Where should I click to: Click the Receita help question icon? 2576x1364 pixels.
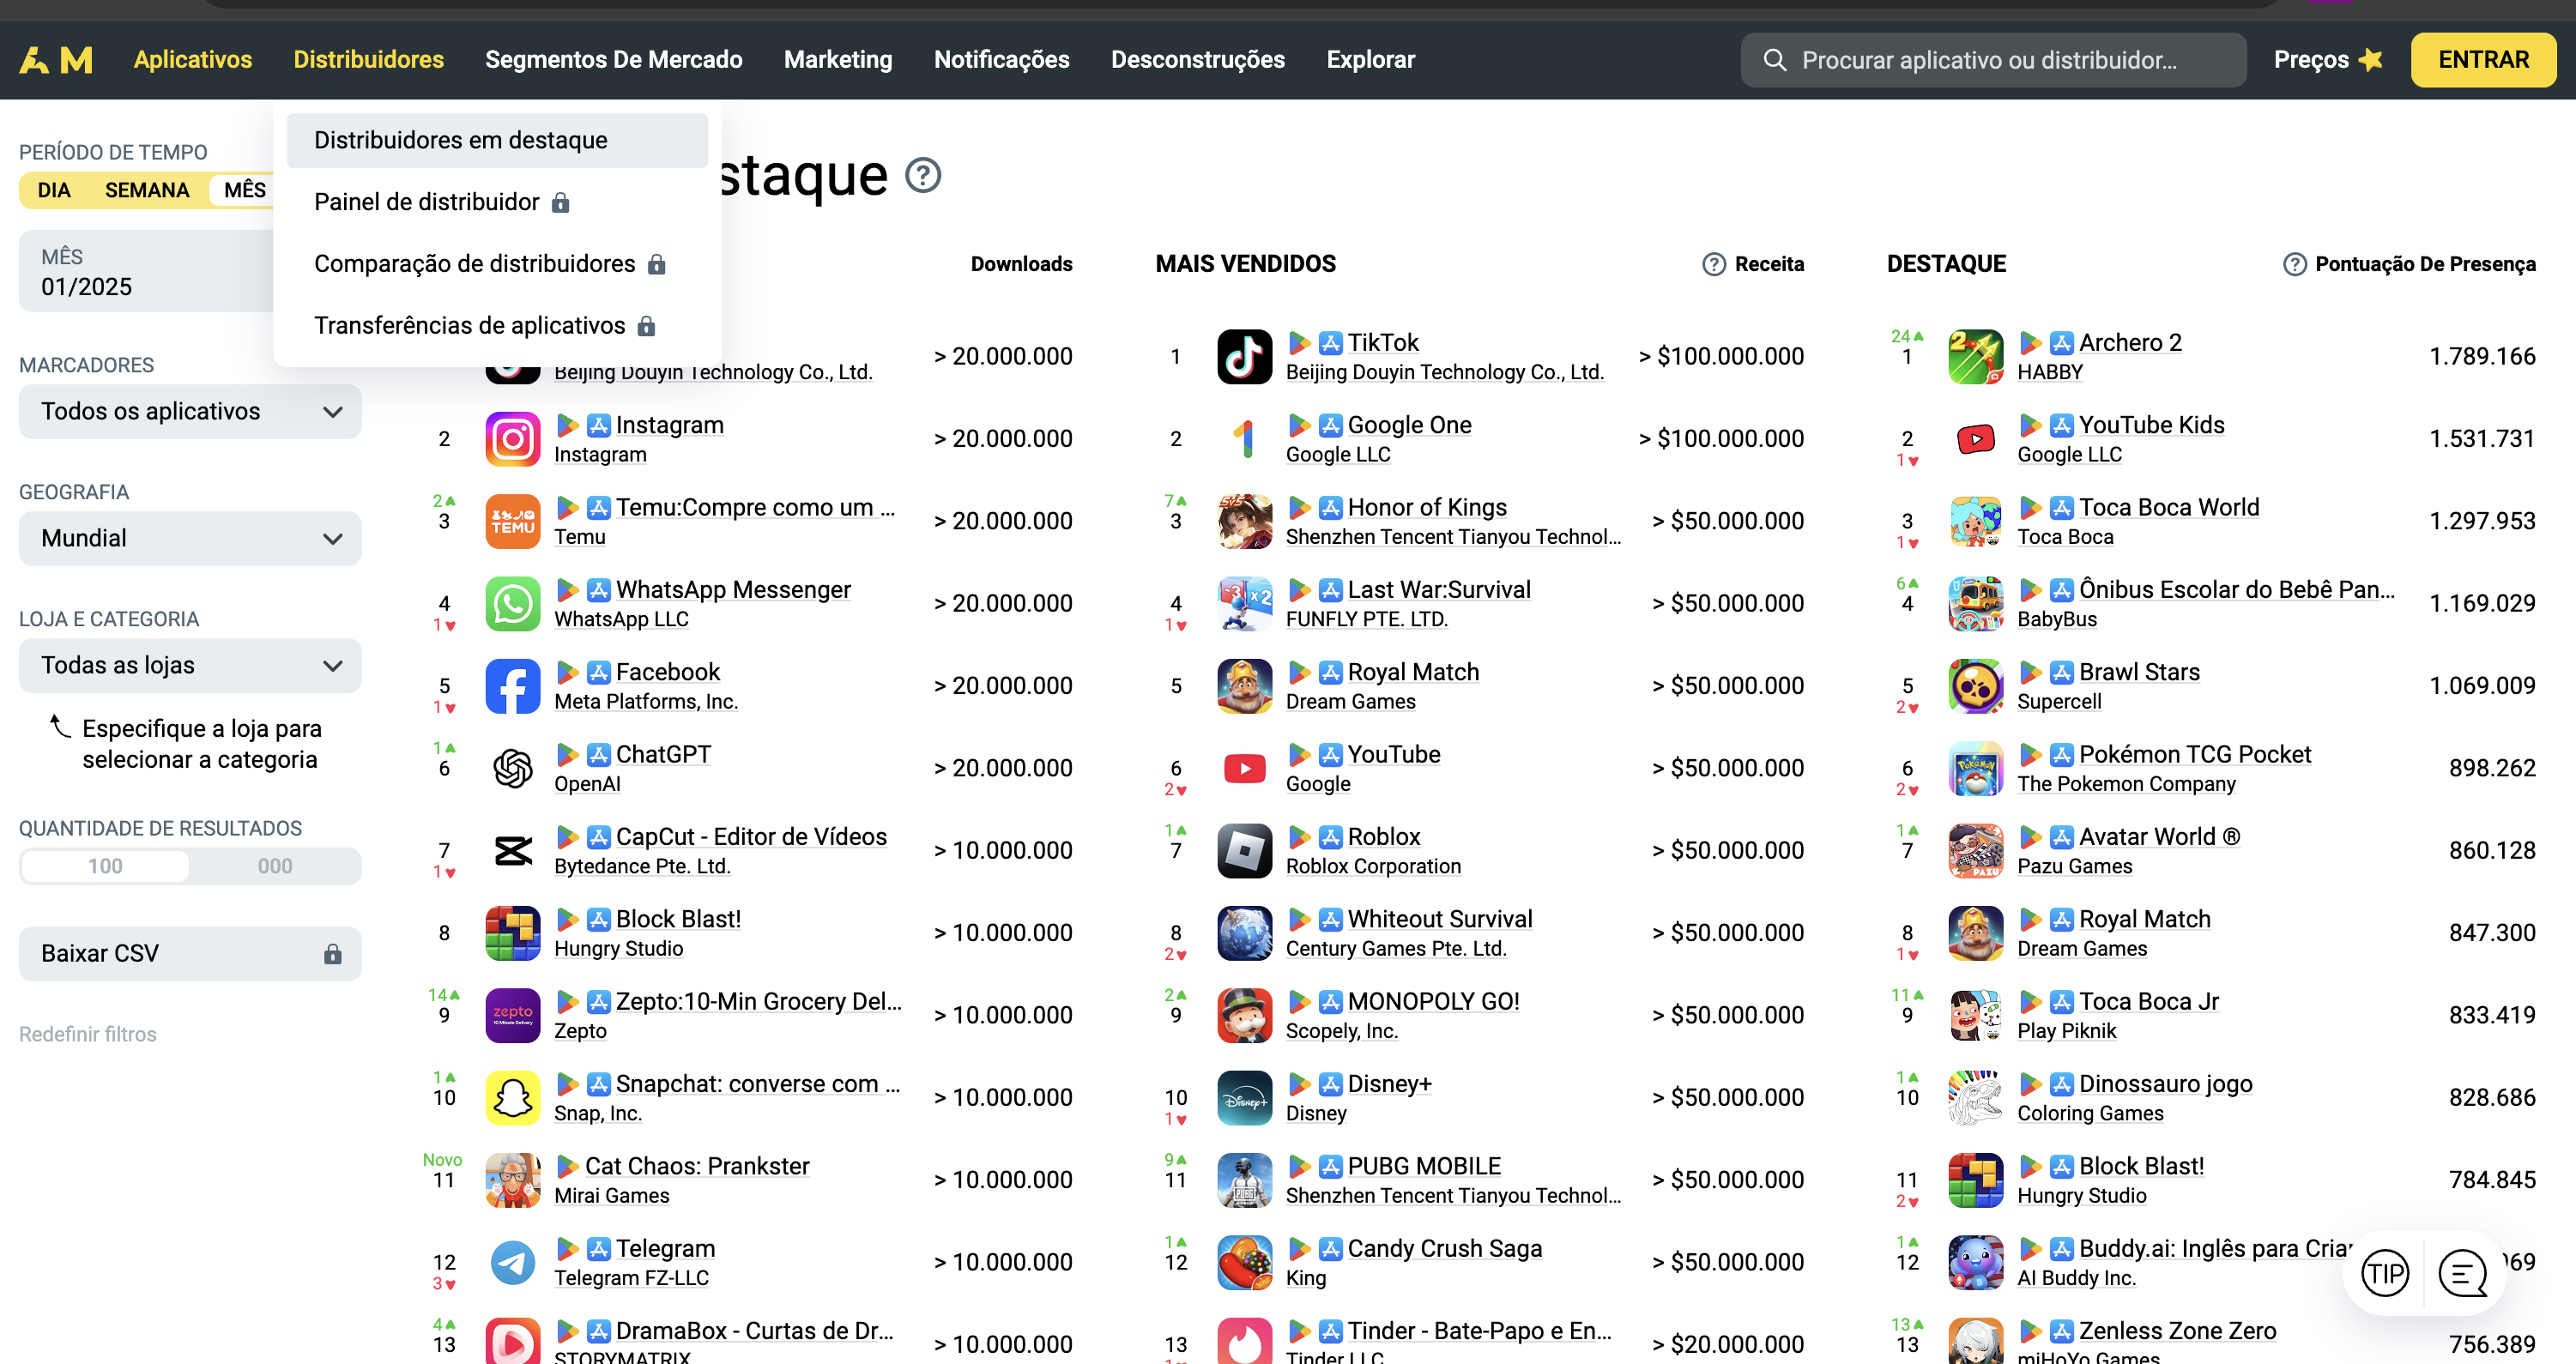pyautogui.click(x=1714, y=264)
